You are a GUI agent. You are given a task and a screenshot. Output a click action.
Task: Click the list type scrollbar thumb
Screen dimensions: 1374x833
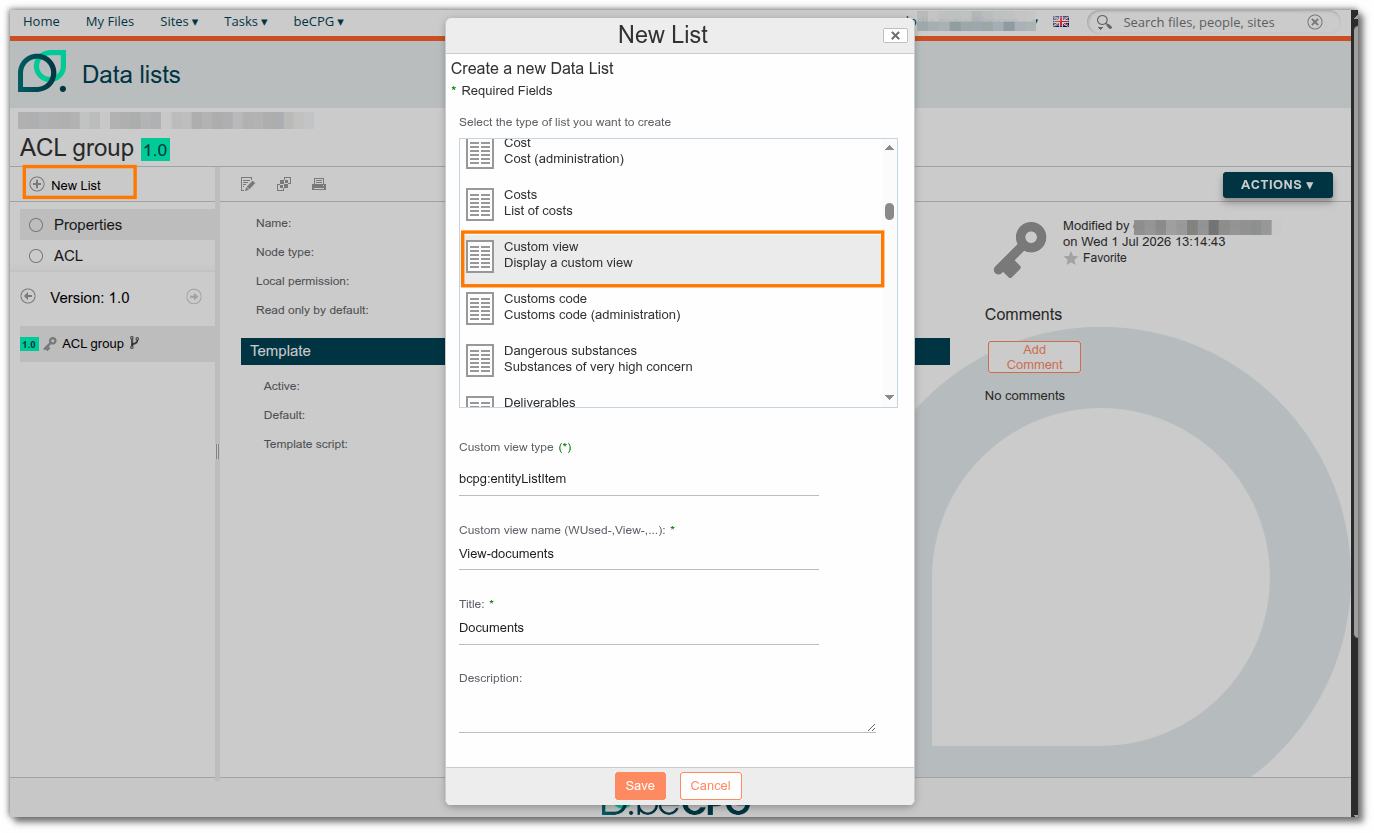889,211
